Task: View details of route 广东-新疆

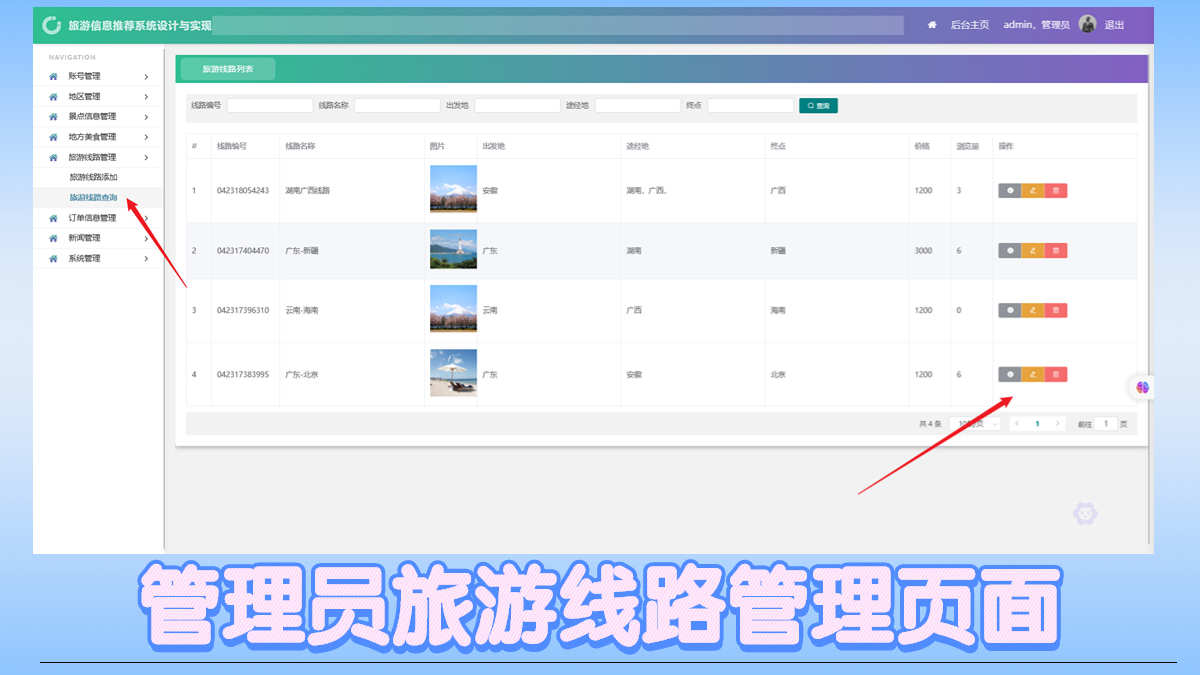Action: point(1010,251)
